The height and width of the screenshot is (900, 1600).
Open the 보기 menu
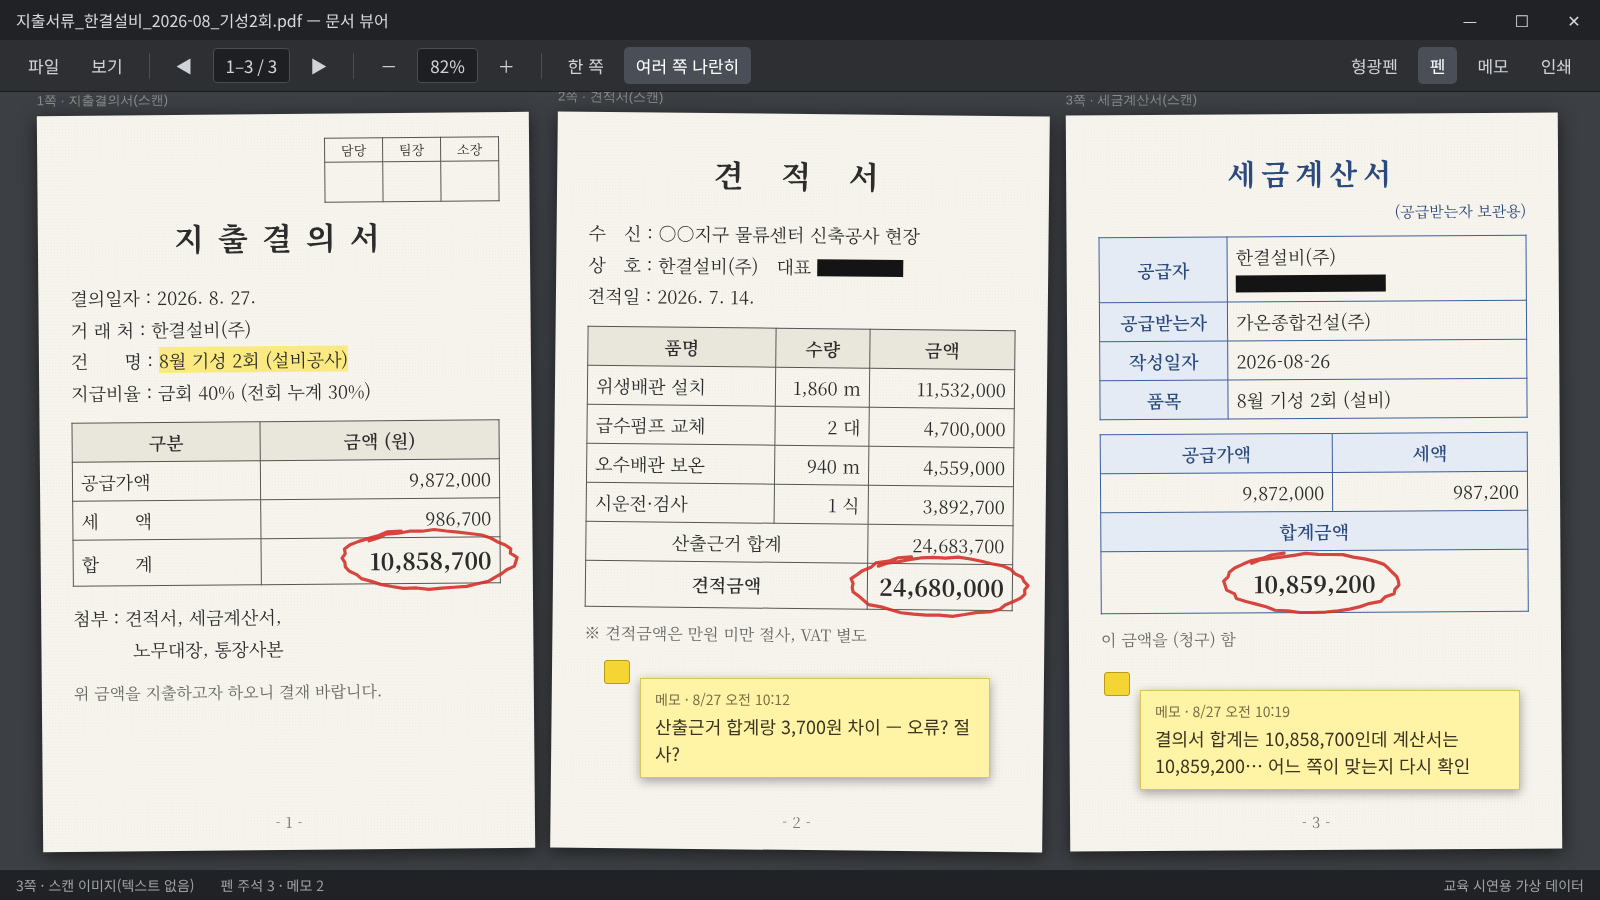(x=107, y=66)
